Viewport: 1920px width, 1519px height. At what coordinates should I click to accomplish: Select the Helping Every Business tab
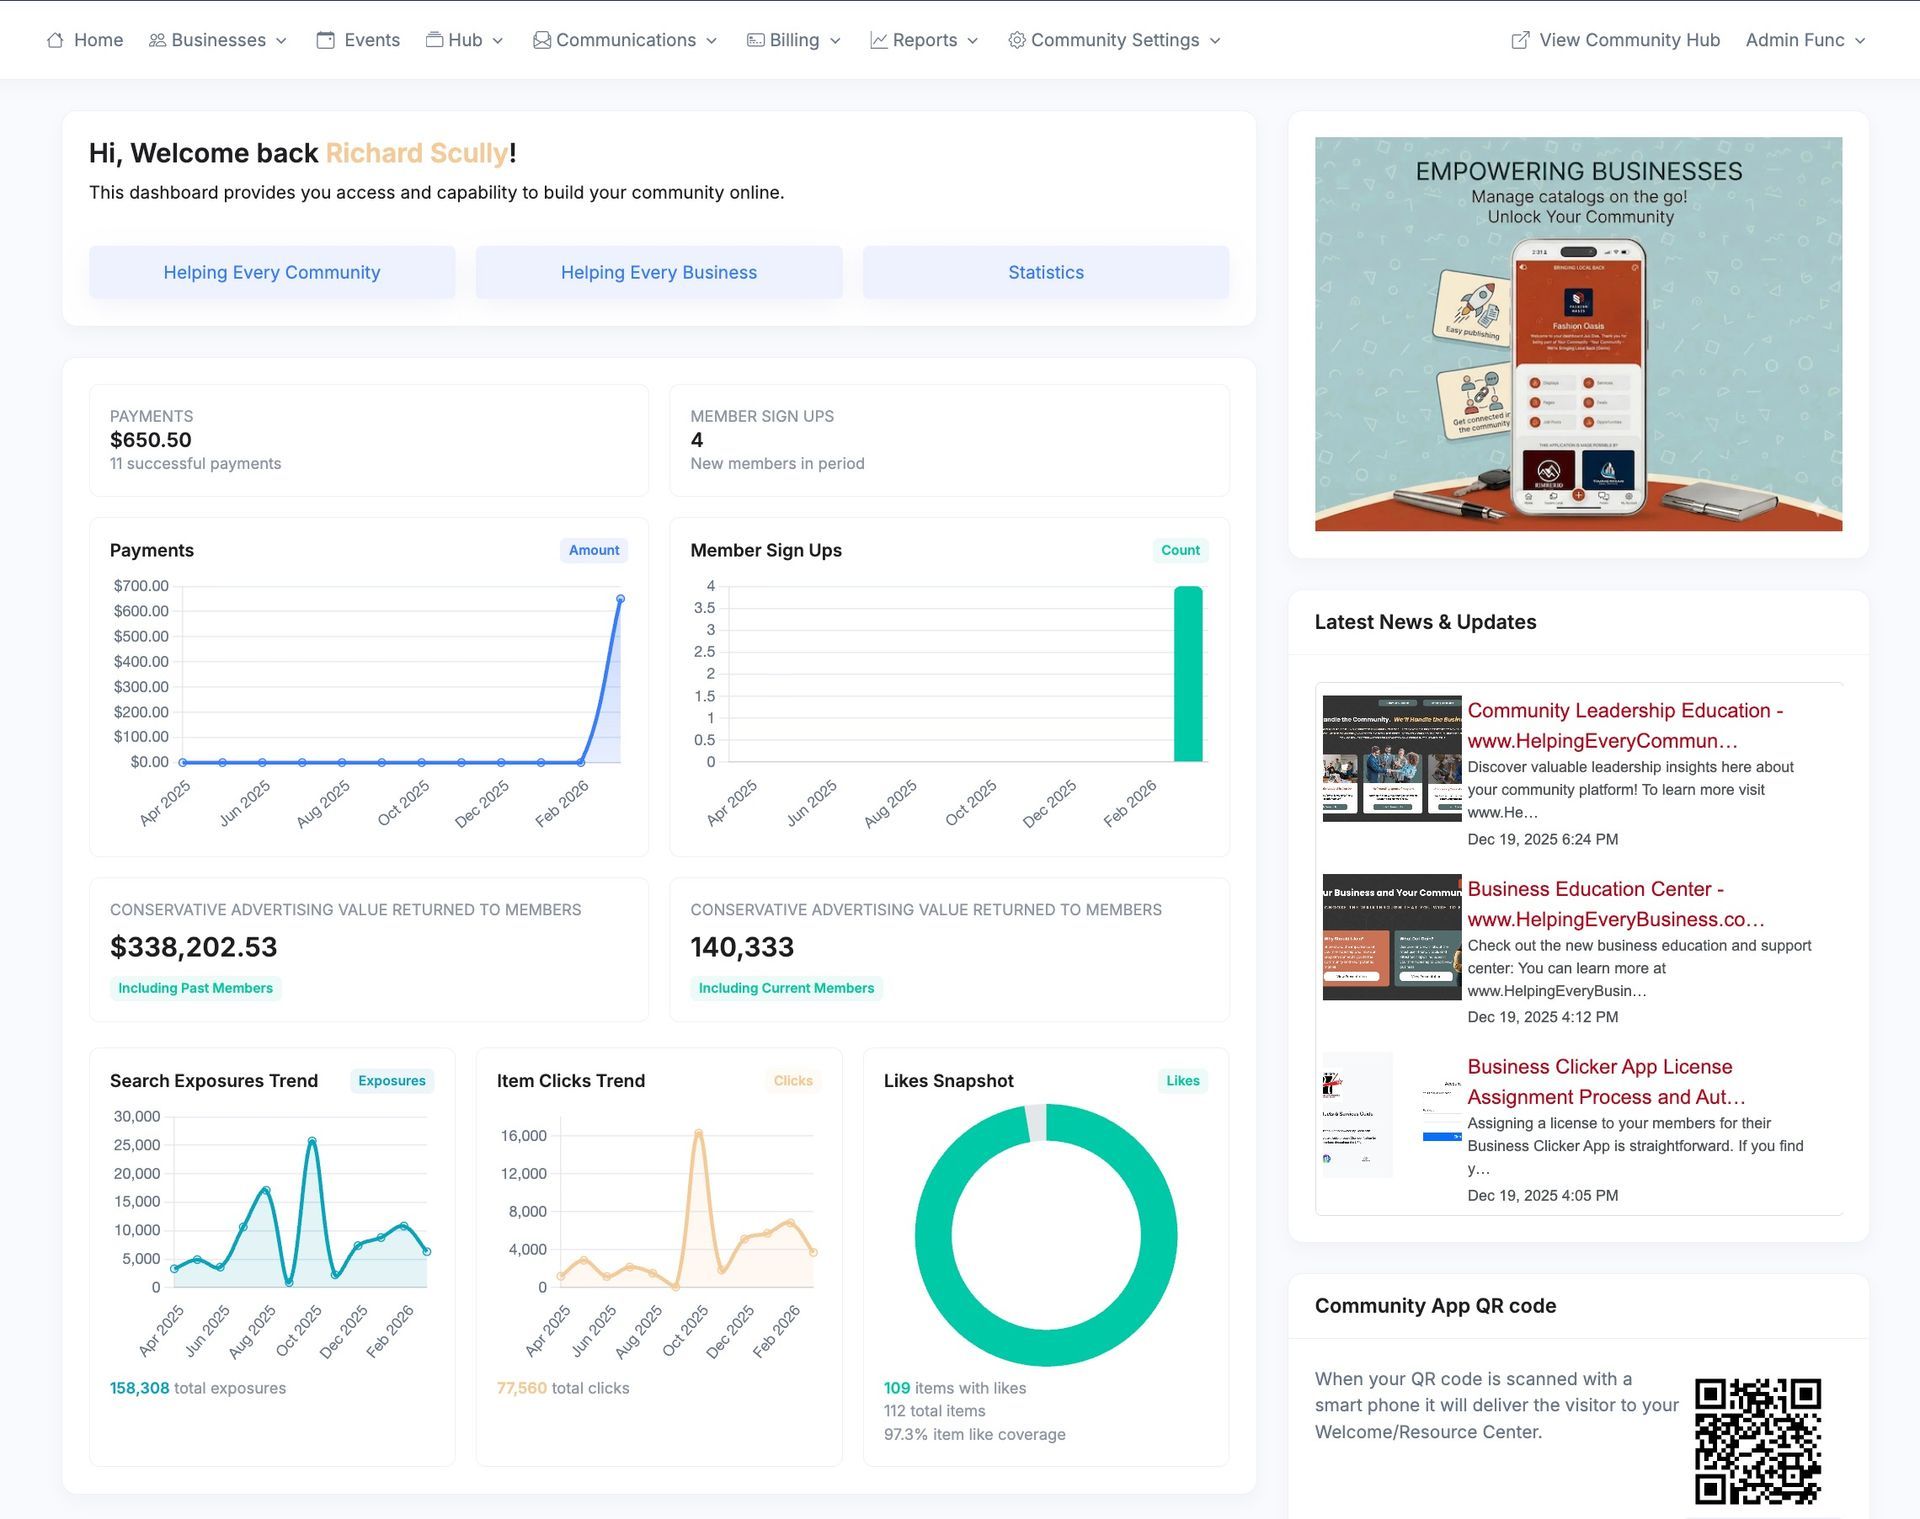click(x=658, y=272)
